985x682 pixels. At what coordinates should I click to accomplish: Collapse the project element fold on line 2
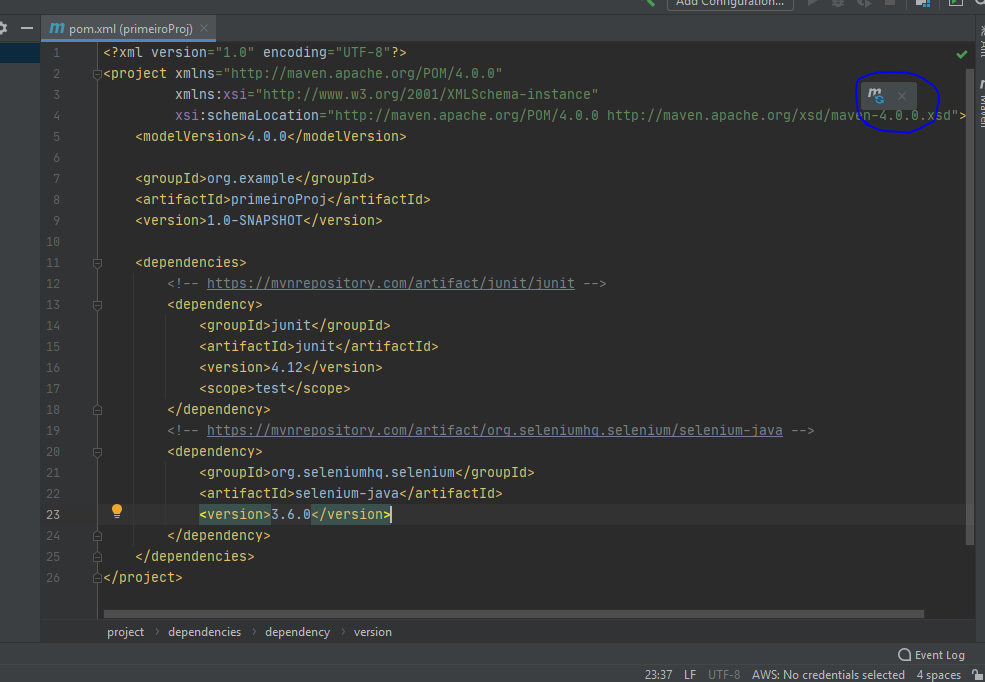pos(96,73)
